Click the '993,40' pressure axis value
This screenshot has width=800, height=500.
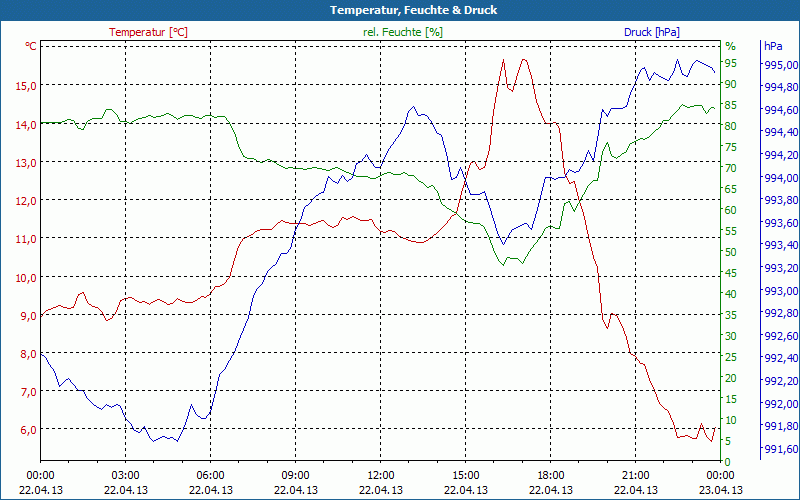(x=781, y=245)
